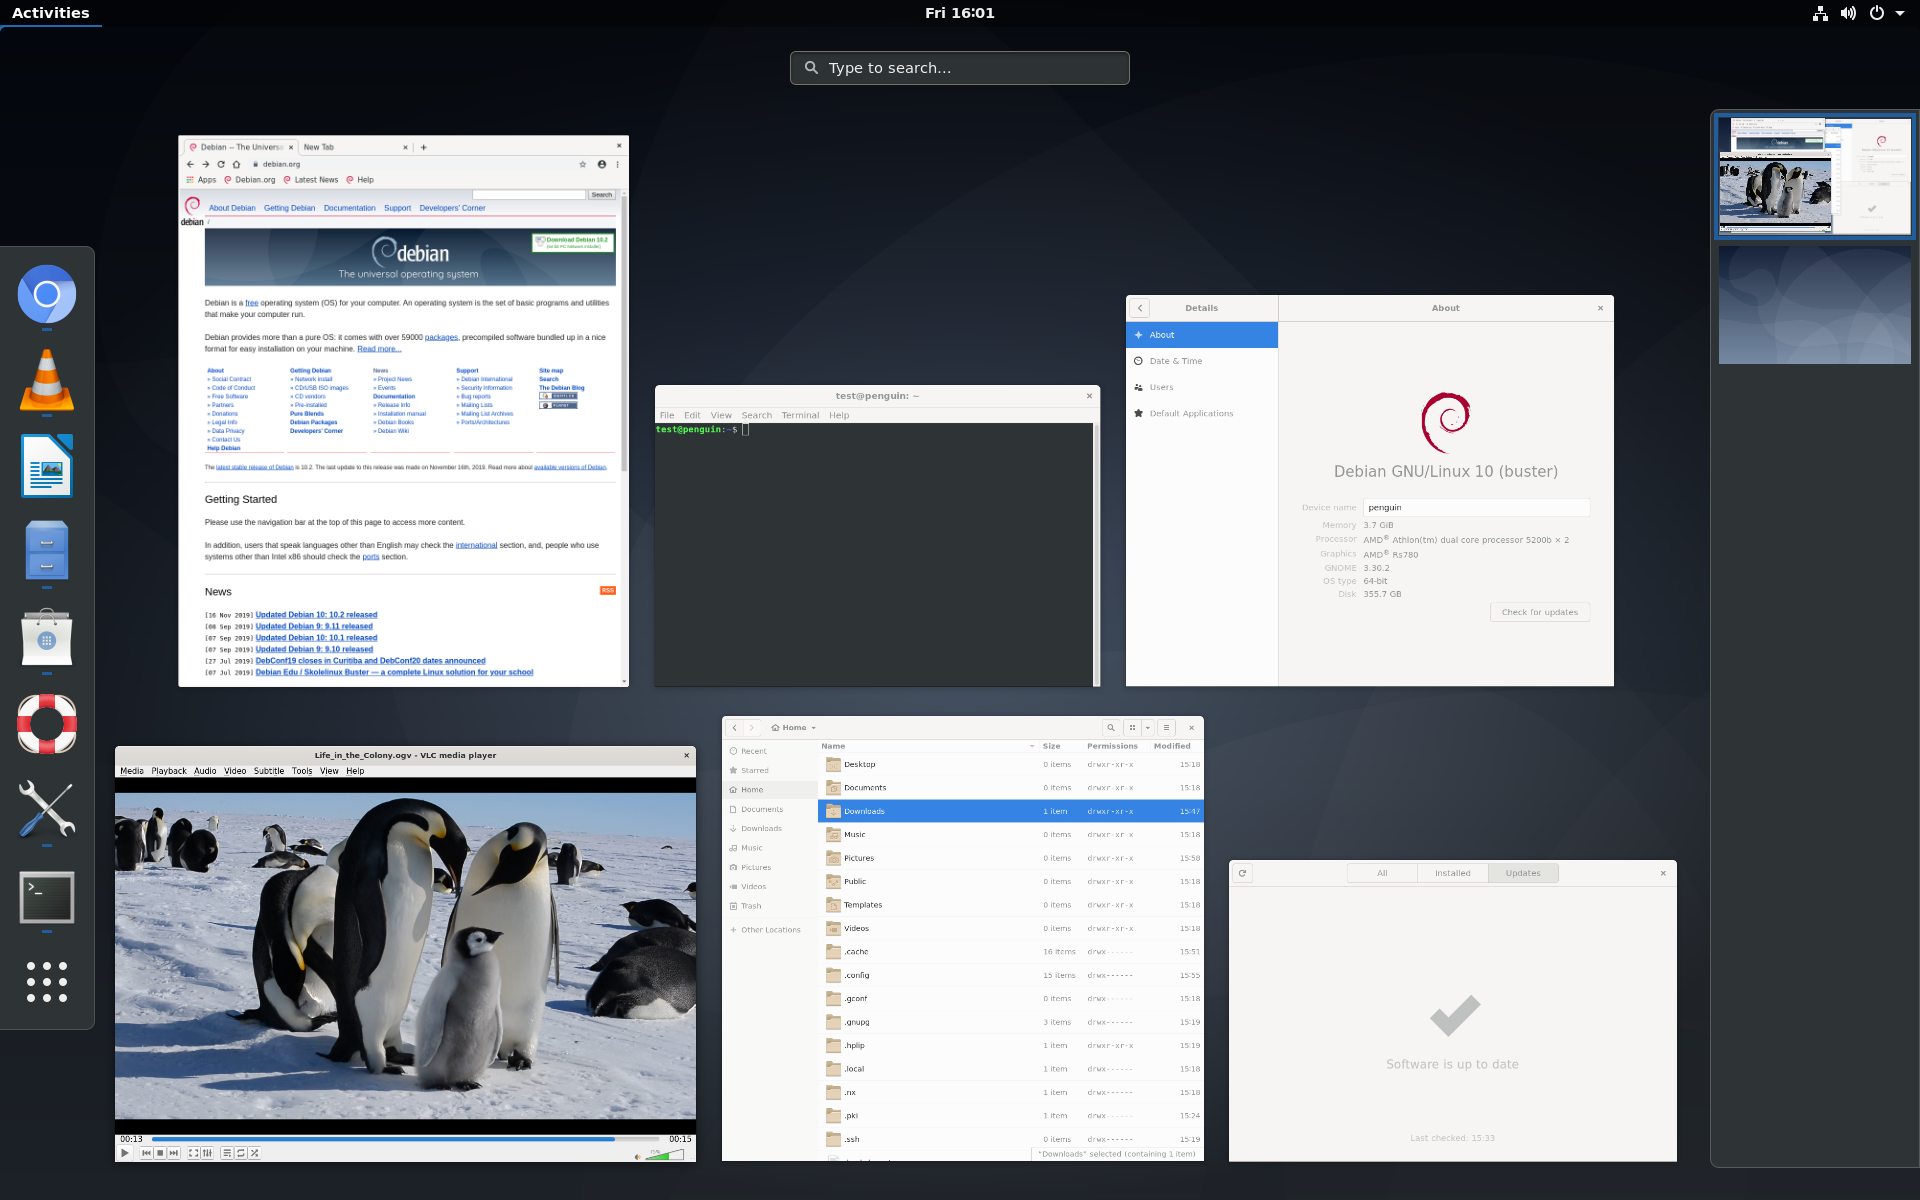Click the About section in Settings sidebar
The height and width of the screenshot is (1200, 1920).
pyautogui.click(x=1201, y=335)
